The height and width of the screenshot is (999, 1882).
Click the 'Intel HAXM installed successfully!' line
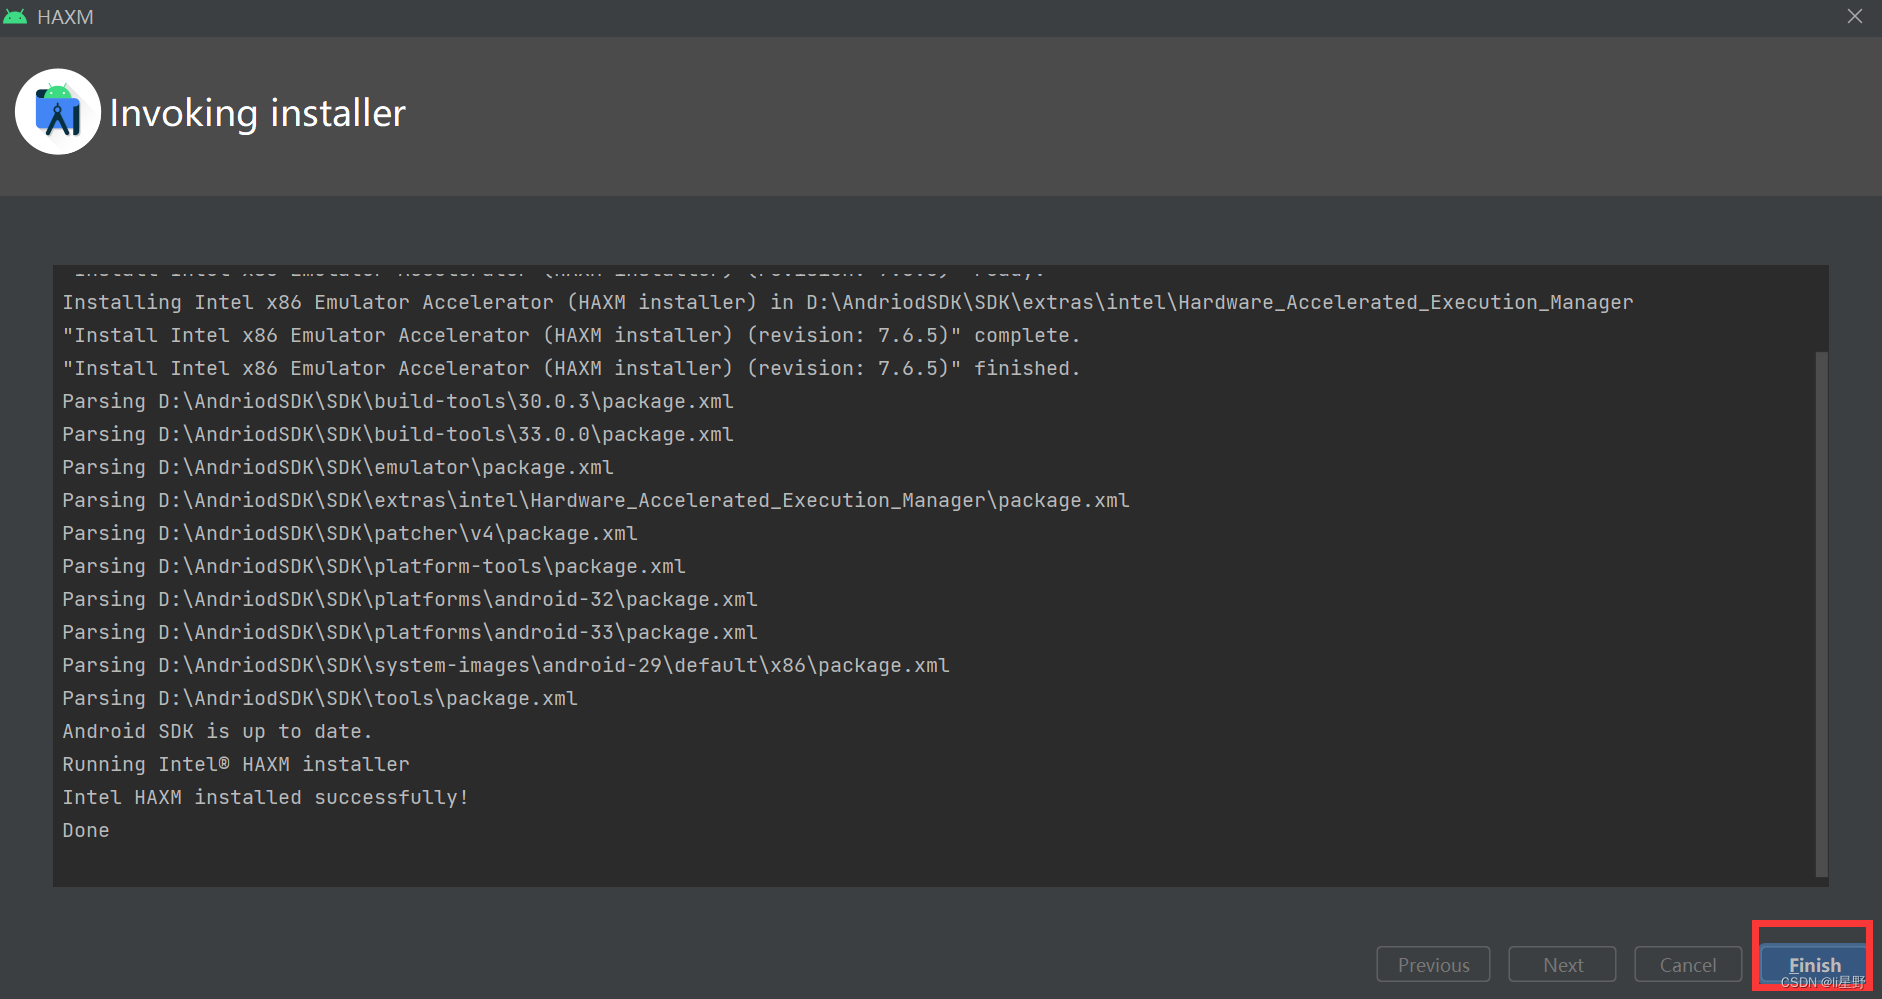tap(265, 797)
